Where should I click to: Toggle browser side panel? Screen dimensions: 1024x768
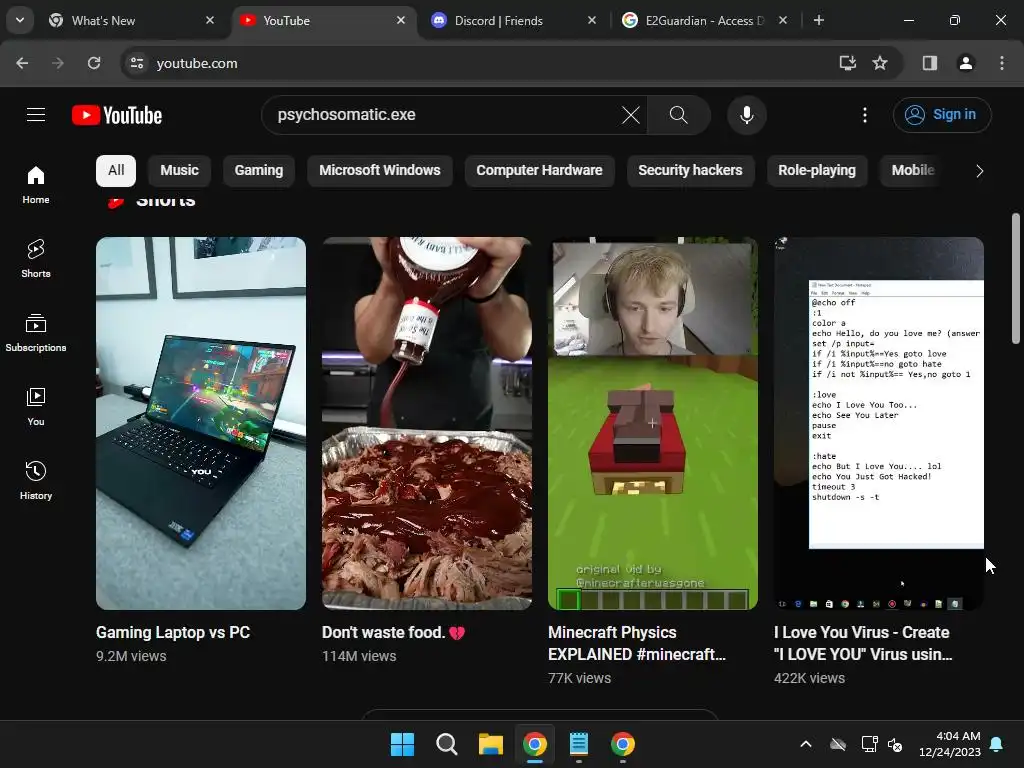(930, 63)
